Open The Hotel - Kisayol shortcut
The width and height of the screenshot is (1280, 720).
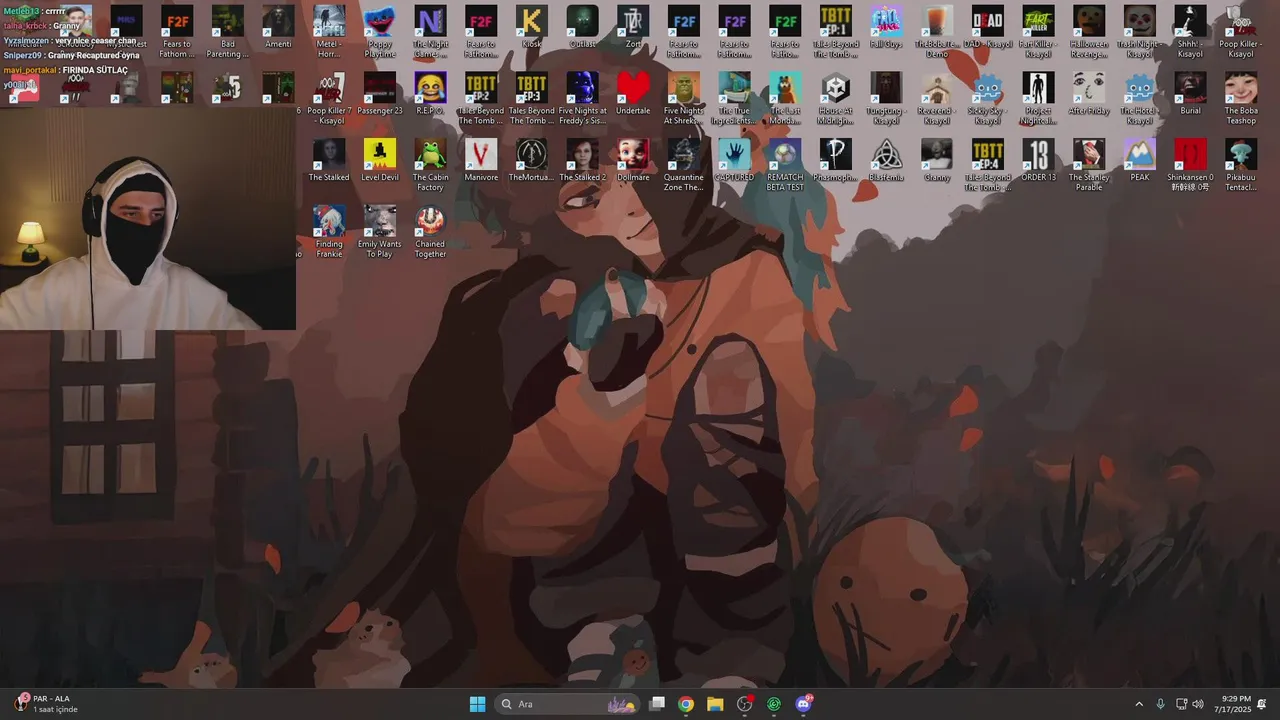click(1140, 99)
